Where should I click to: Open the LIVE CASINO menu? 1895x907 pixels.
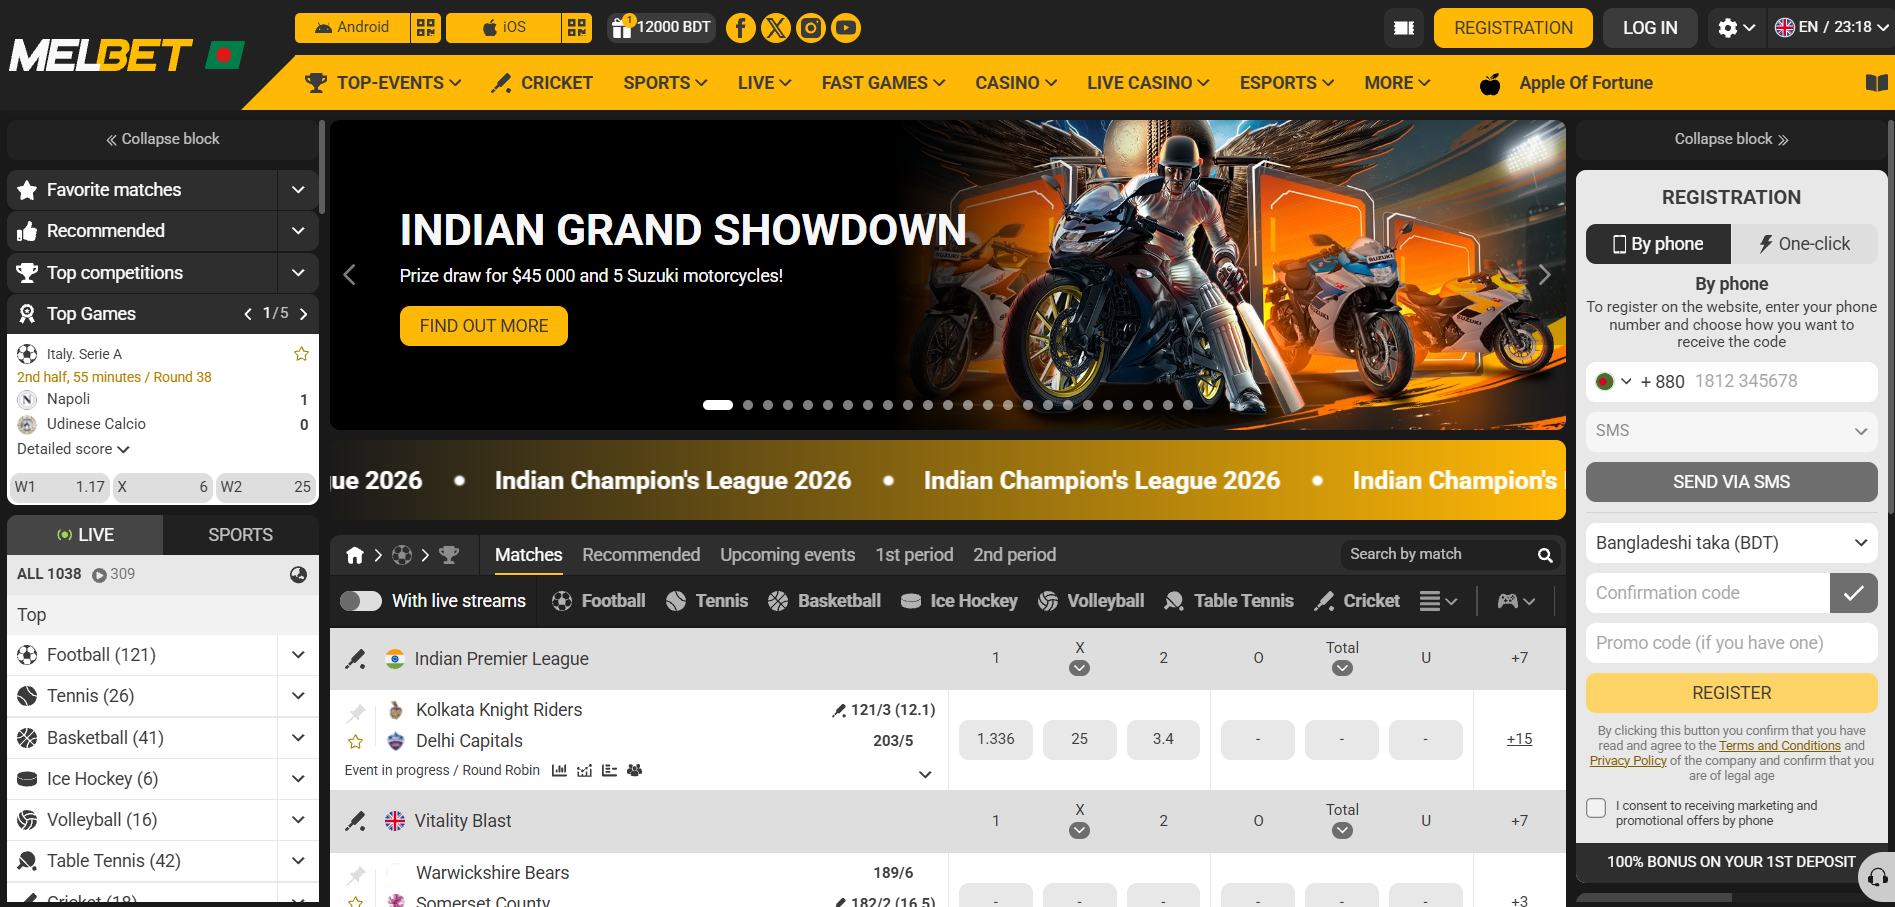click(x=1148, y=83)
